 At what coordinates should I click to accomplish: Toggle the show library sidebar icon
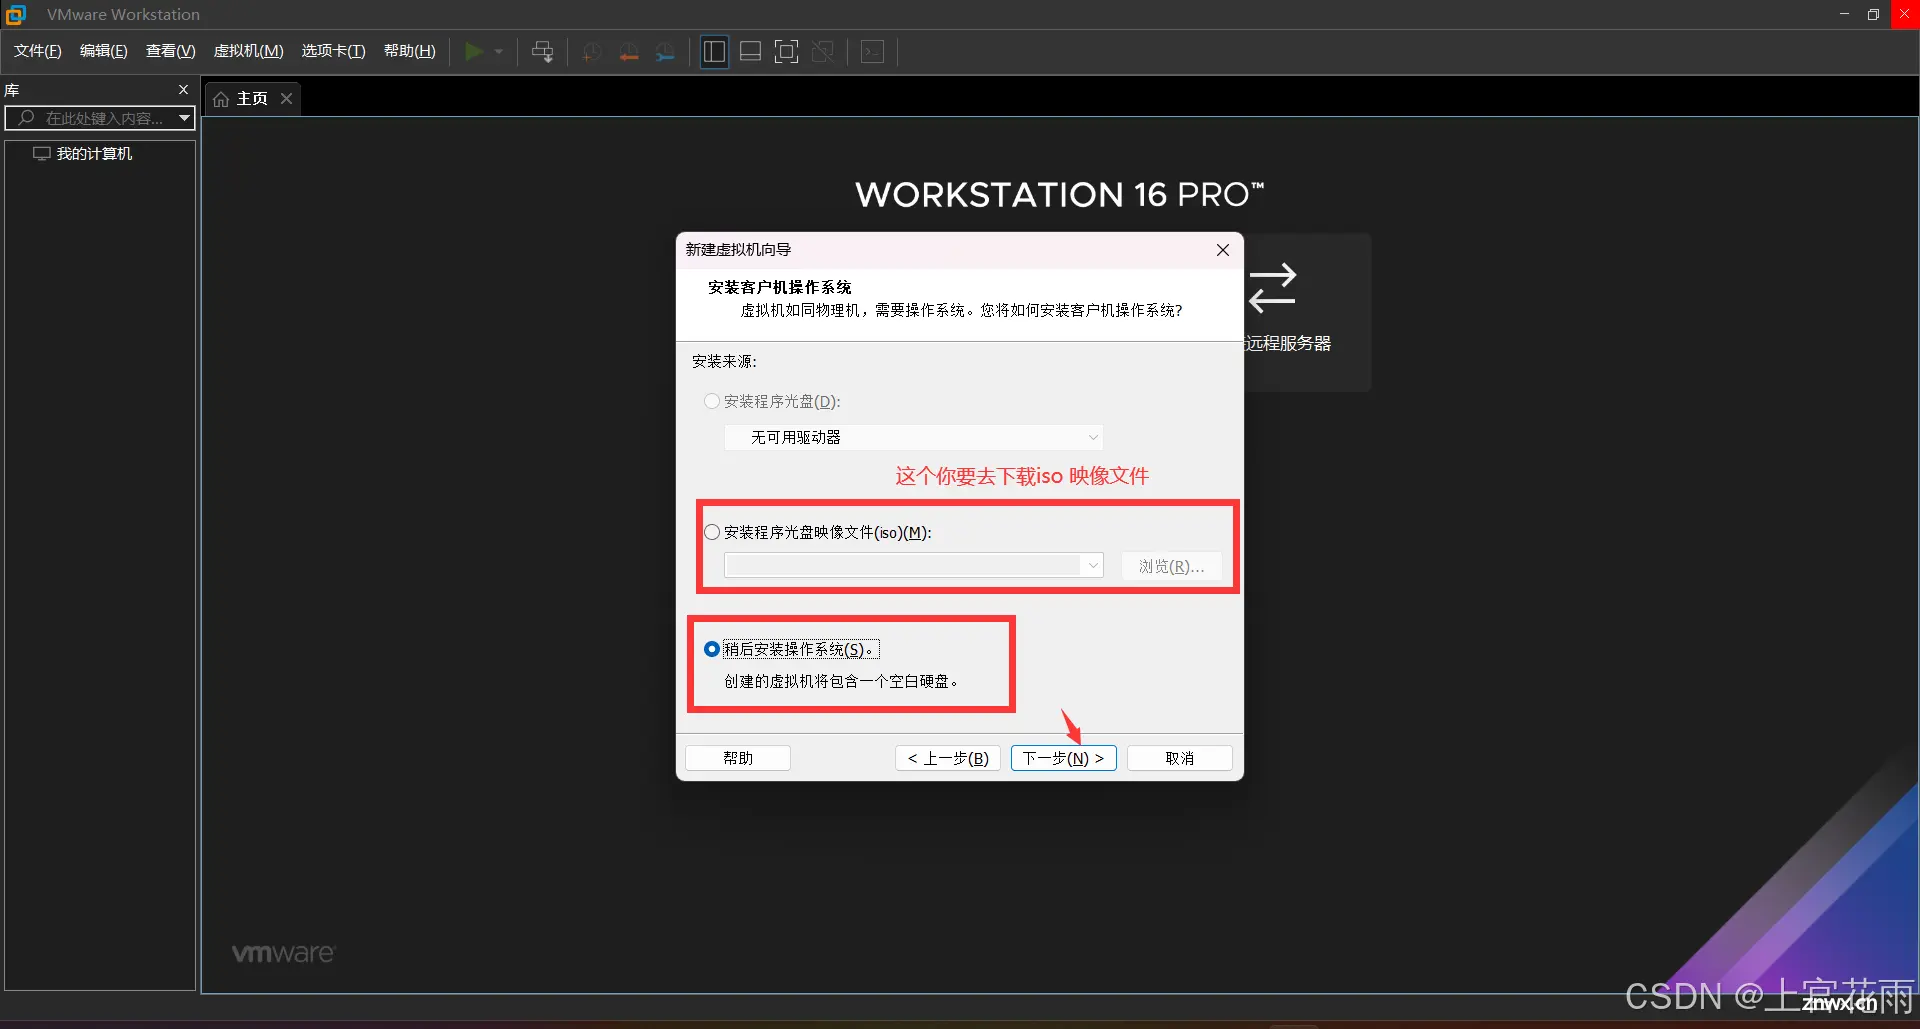tap(714, 51)
